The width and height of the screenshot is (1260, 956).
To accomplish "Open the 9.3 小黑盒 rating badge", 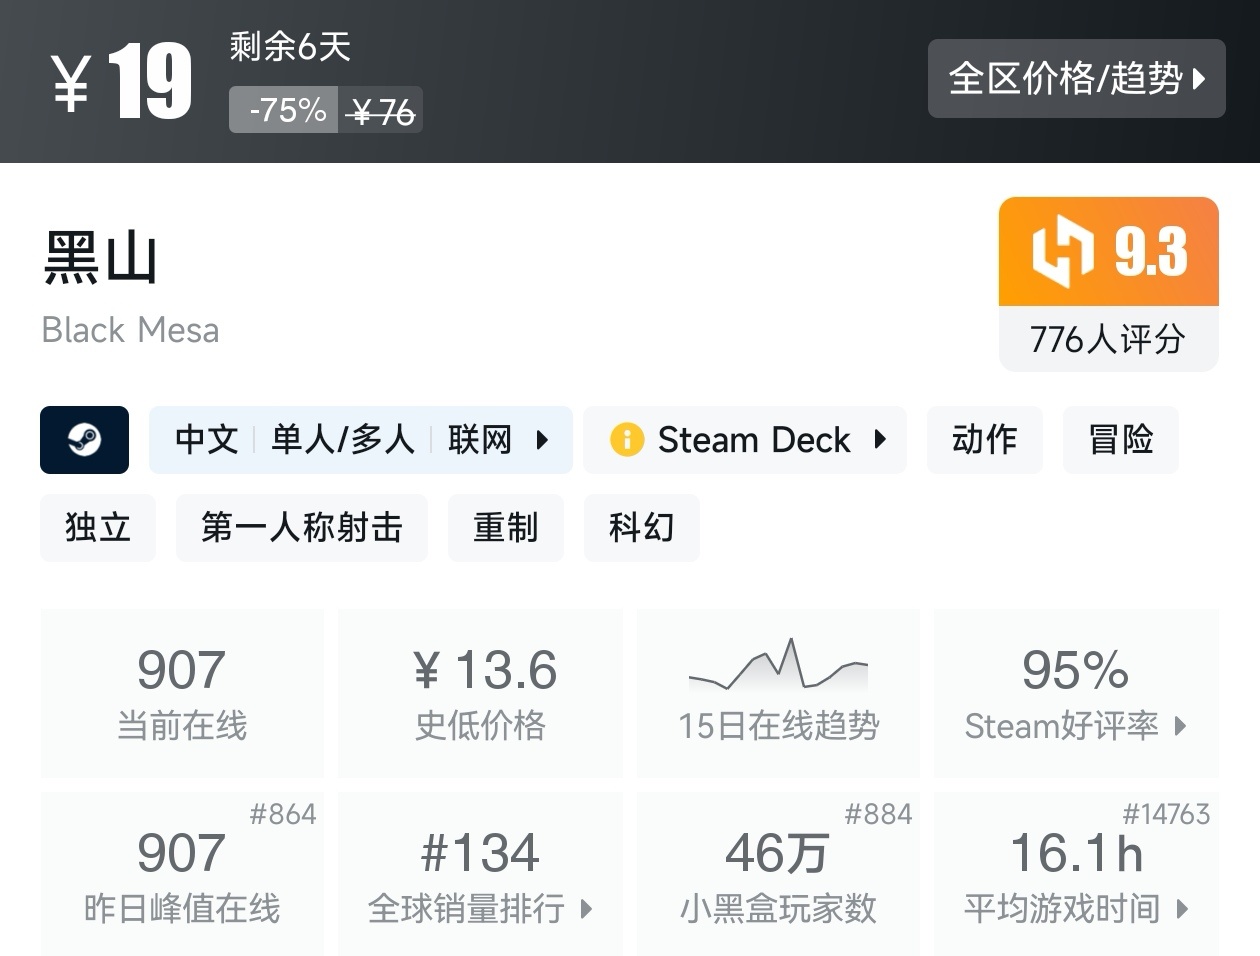I will click(1107, 250).
